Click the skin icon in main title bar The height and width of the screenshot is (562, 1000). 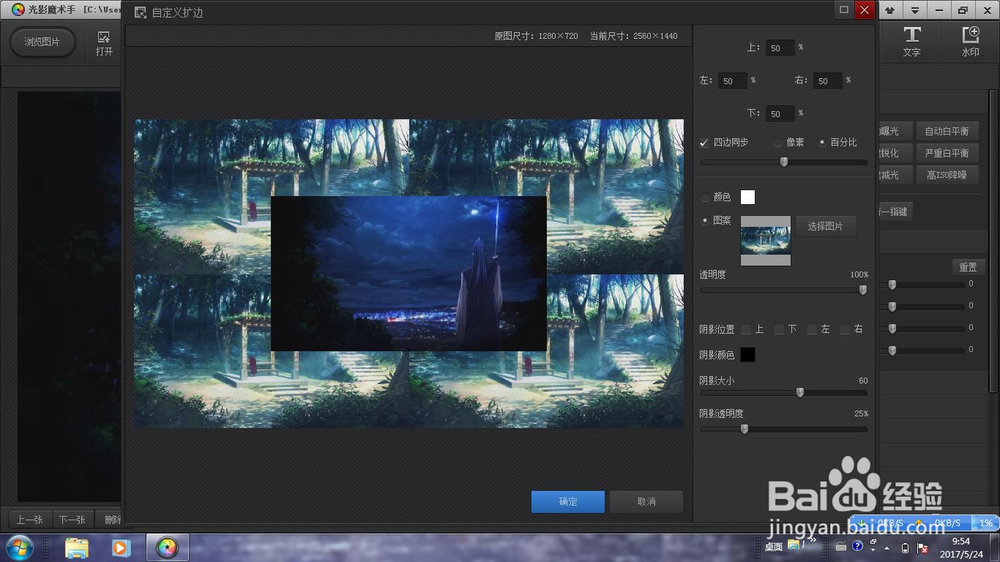tap(890, 10)
